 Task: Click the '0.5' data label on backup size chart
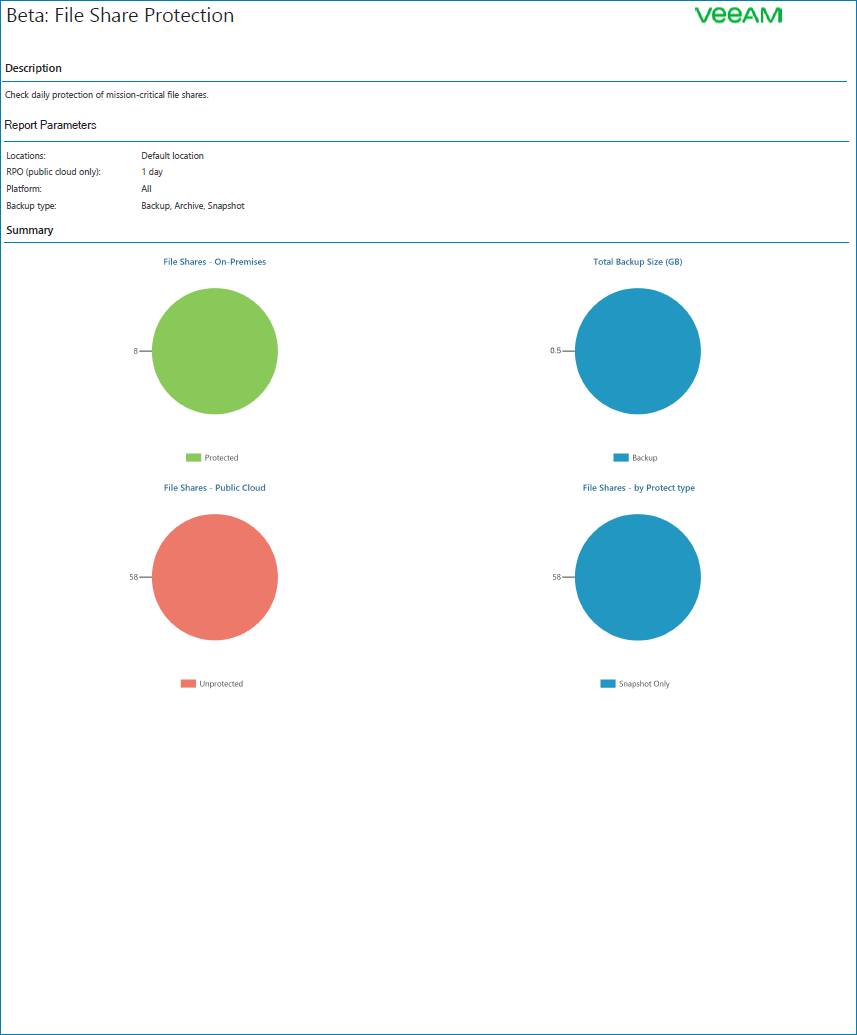pos(555,351)
